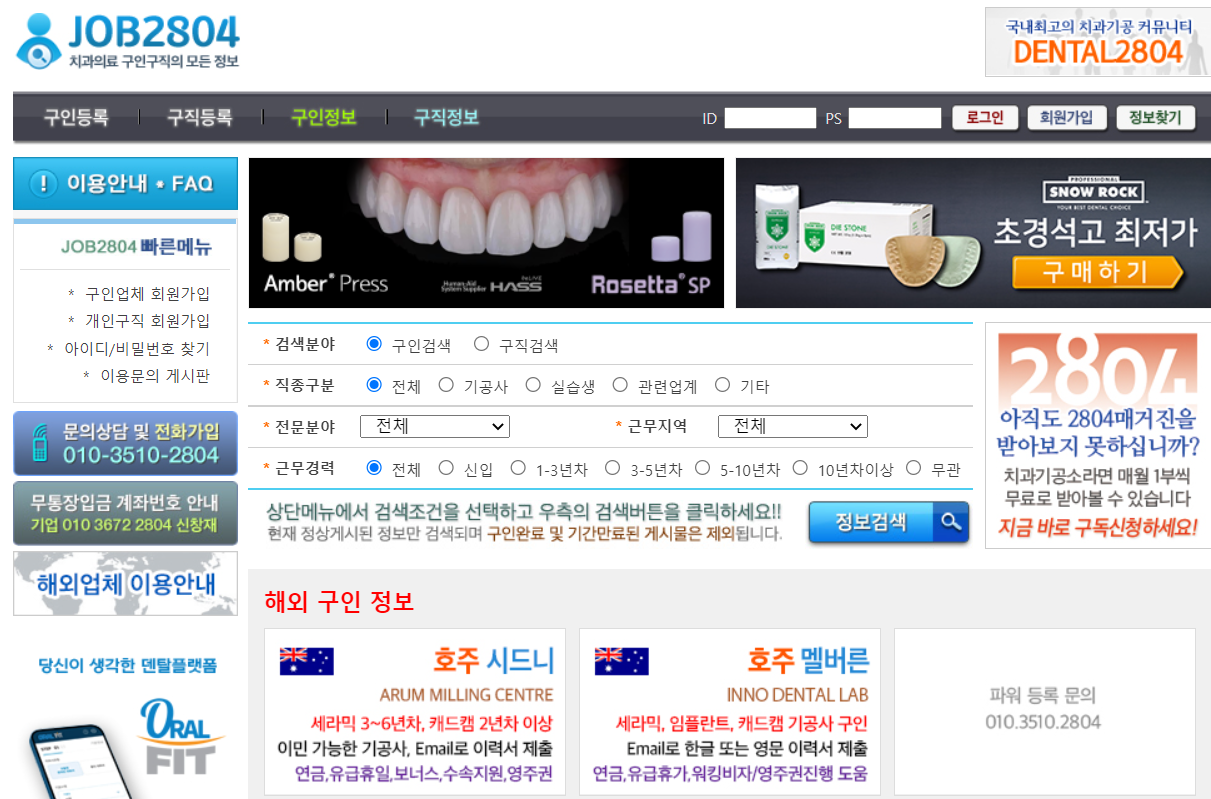The height and width of the screenshot is (799, 1211).
Task: Select the 구직검색 radio button
Action: [x=482, y=344]
